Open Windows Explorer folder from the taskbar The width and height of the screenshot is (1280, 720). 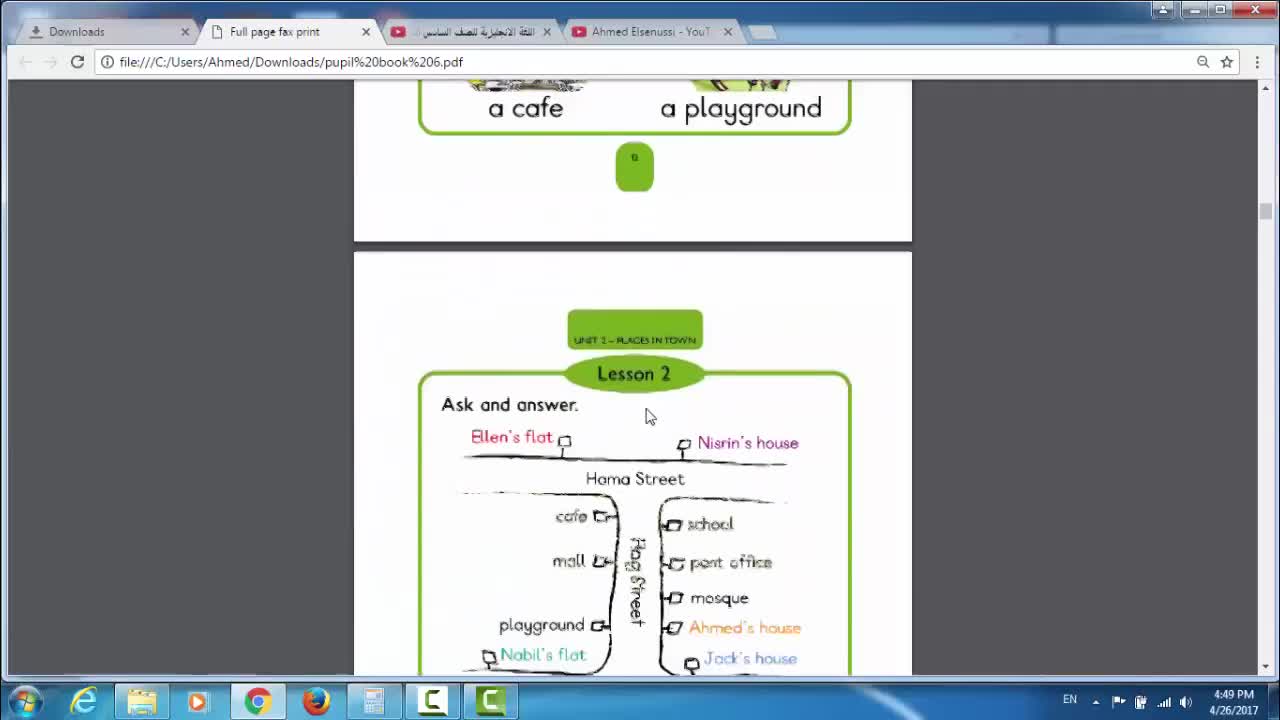click(142, 702)
